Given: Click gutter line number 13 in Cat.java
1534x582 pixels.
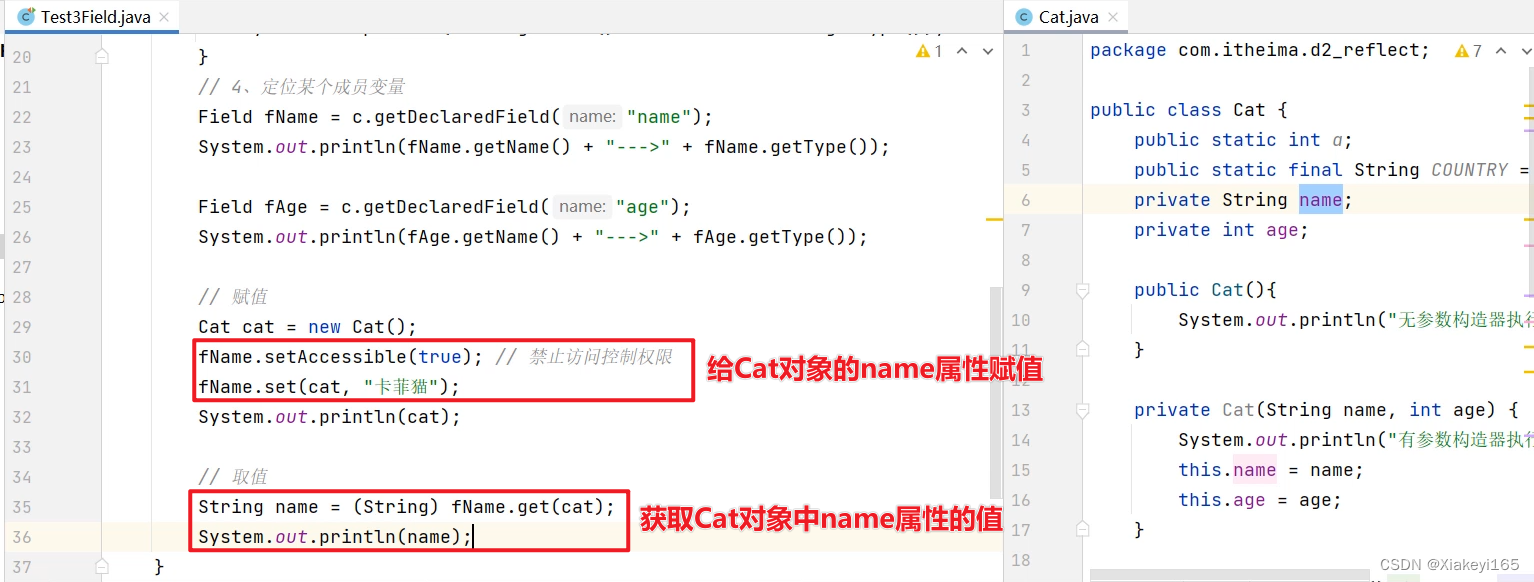Looking at the screenshot, I should (1020, 410).
